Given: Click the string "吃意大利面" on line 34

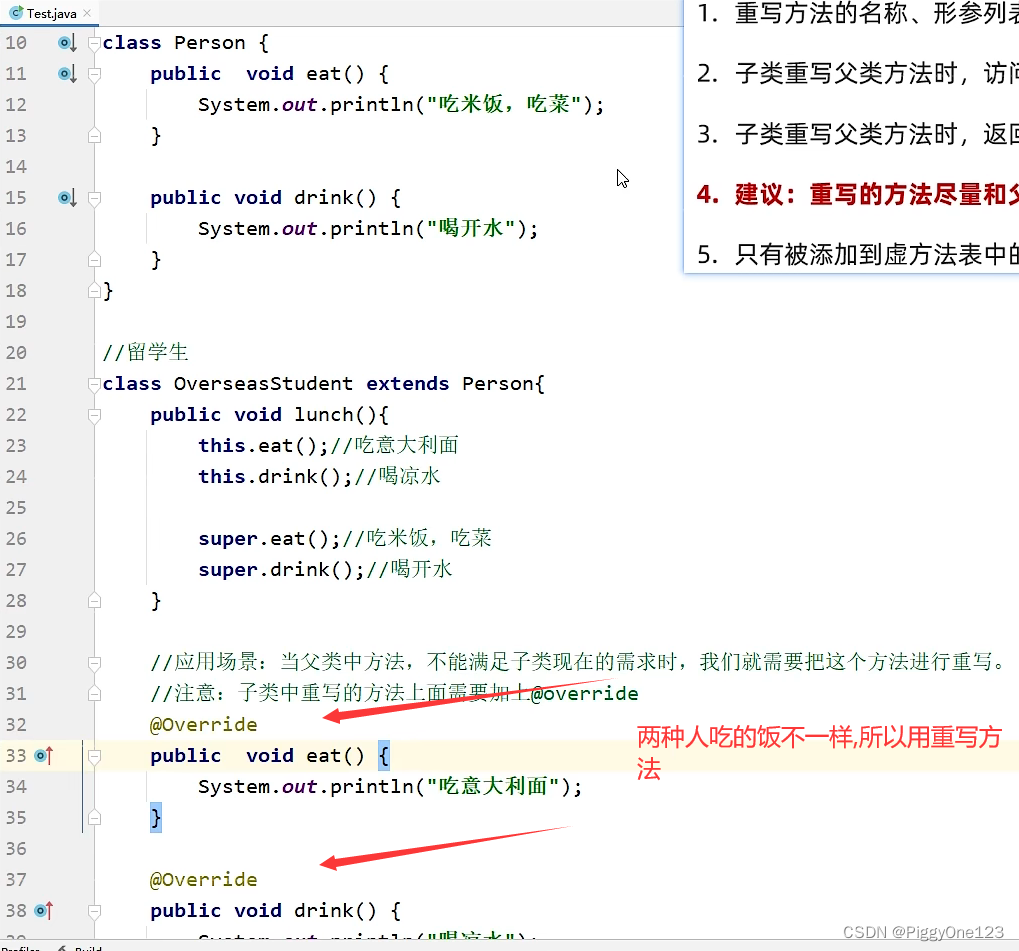Looking at the screenshot, I should 493,787.
